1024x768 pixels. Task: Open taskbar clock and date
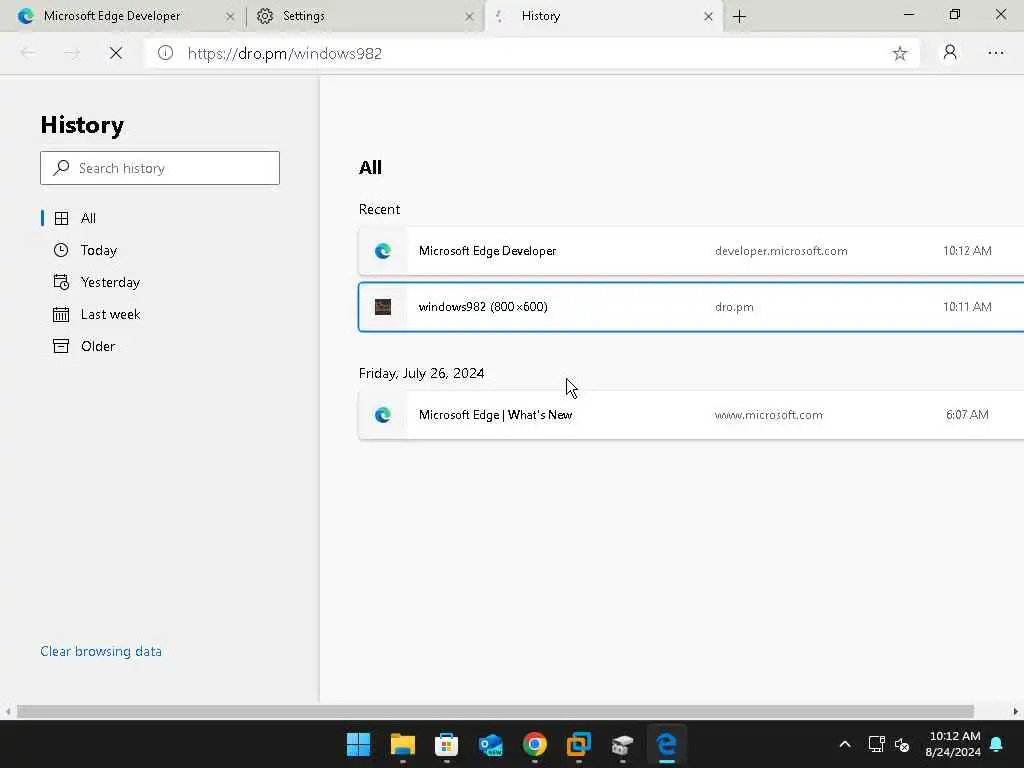click(x=953, y=744)
